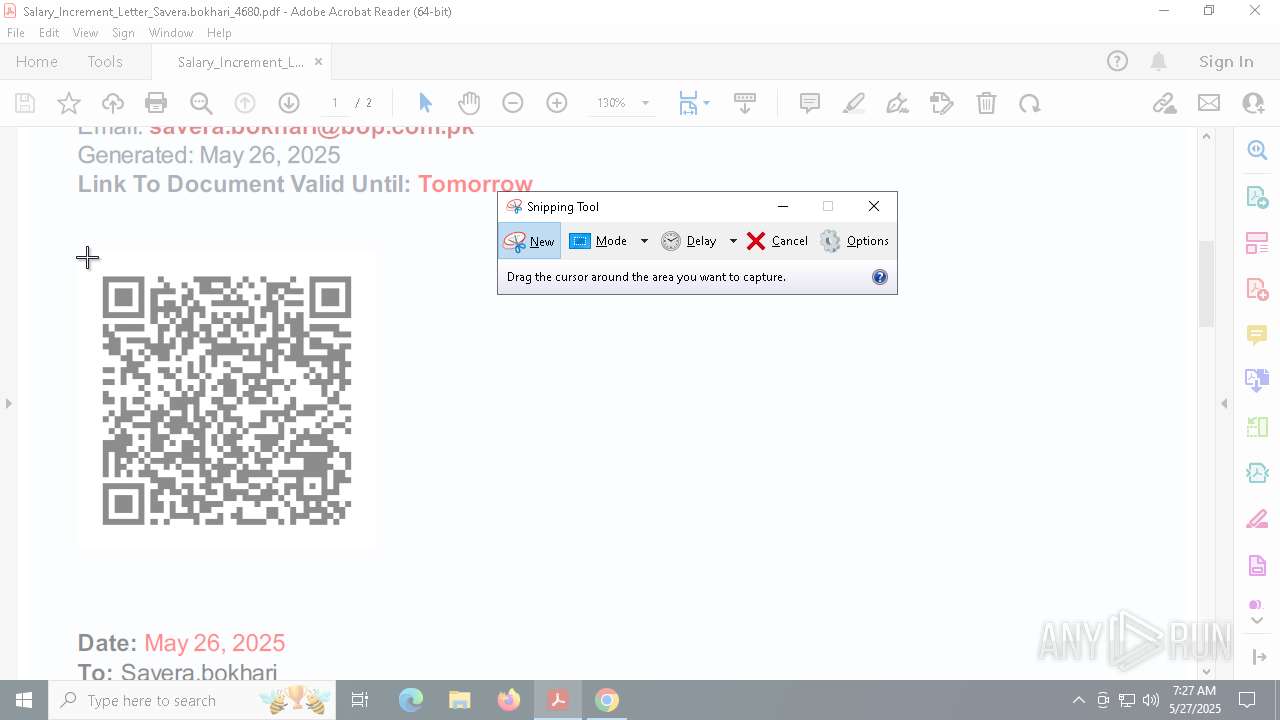
Task: Click the share with others person icon
Action: pyautogui.click(x=1253, y=103)
